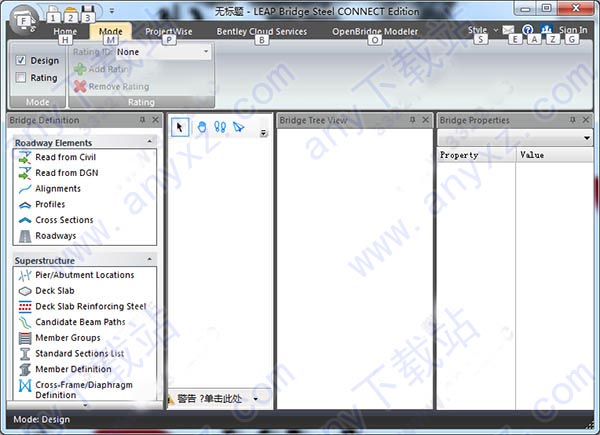Close the Bridge Definition panel
This screenshot has width=600, height=435.
point(156,120)
